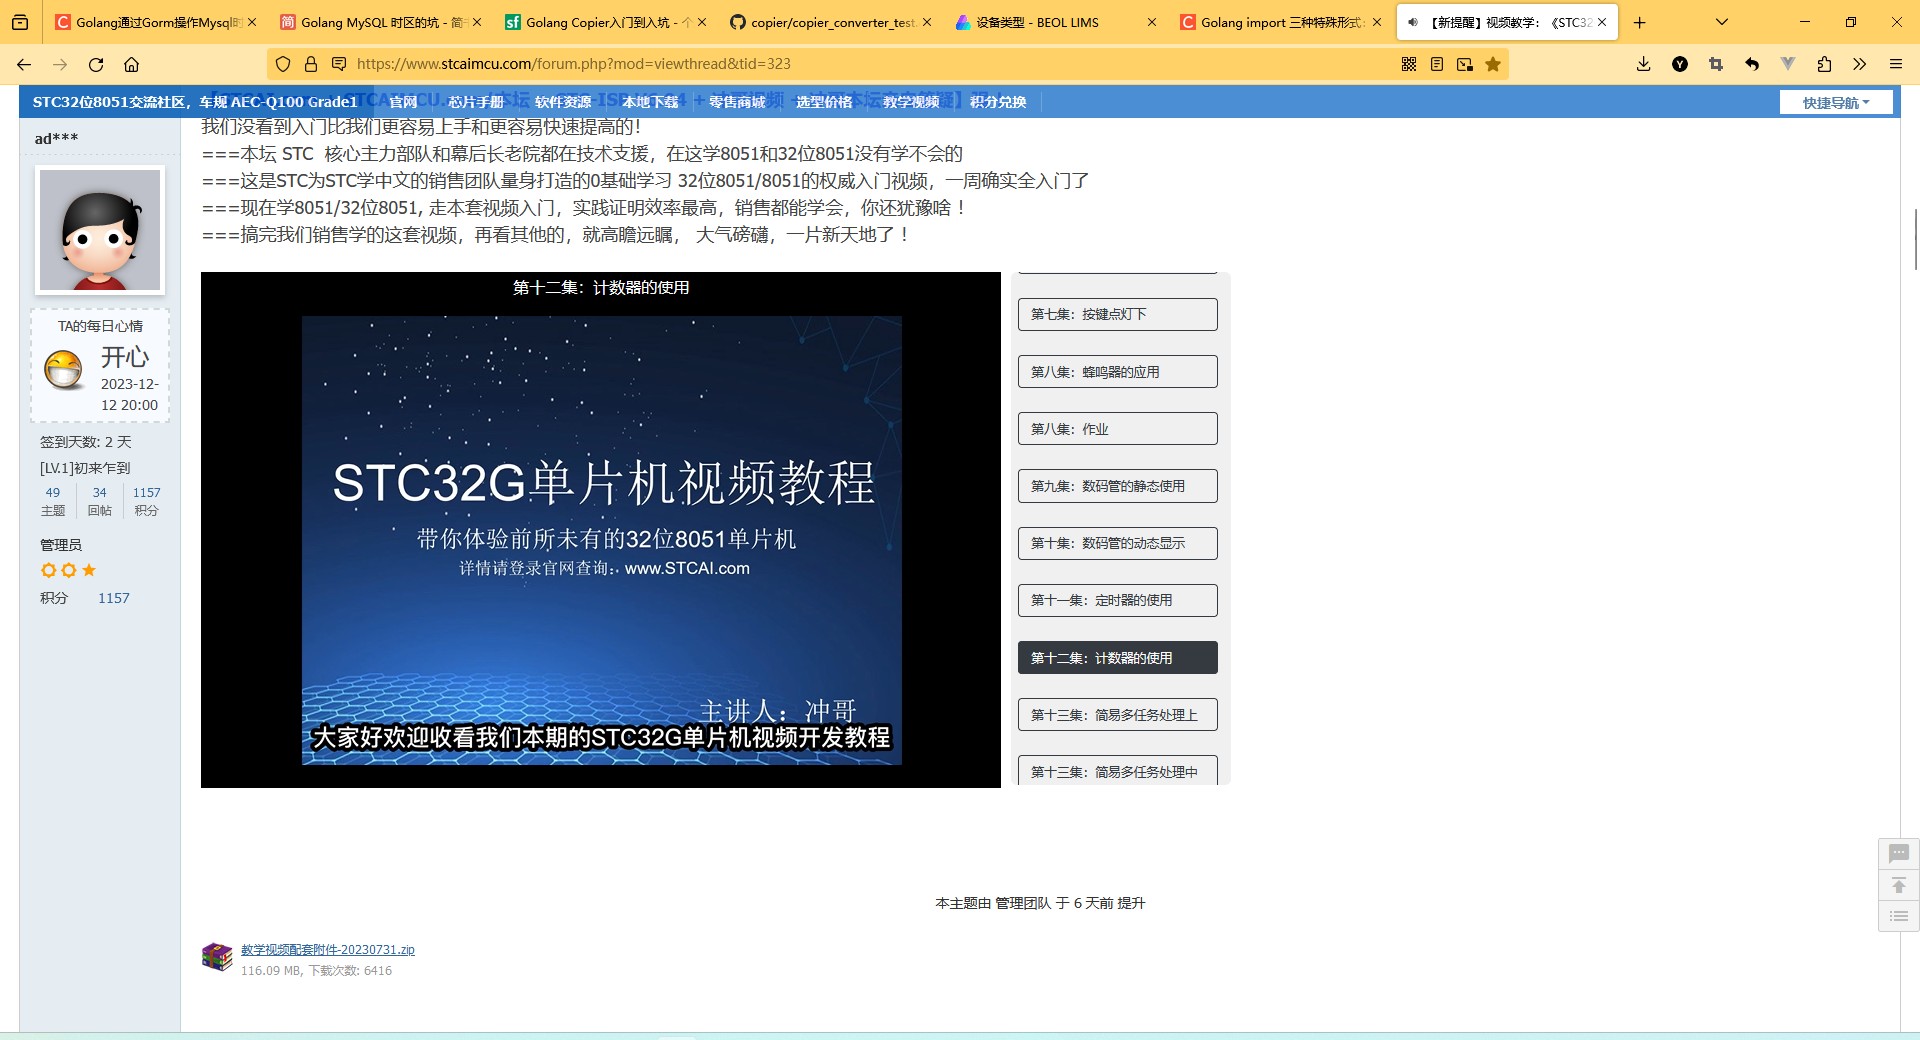Screen dimensions: 1920x1040
Task: Open the 零售商城 navigation link
Action: pos(737,102)
